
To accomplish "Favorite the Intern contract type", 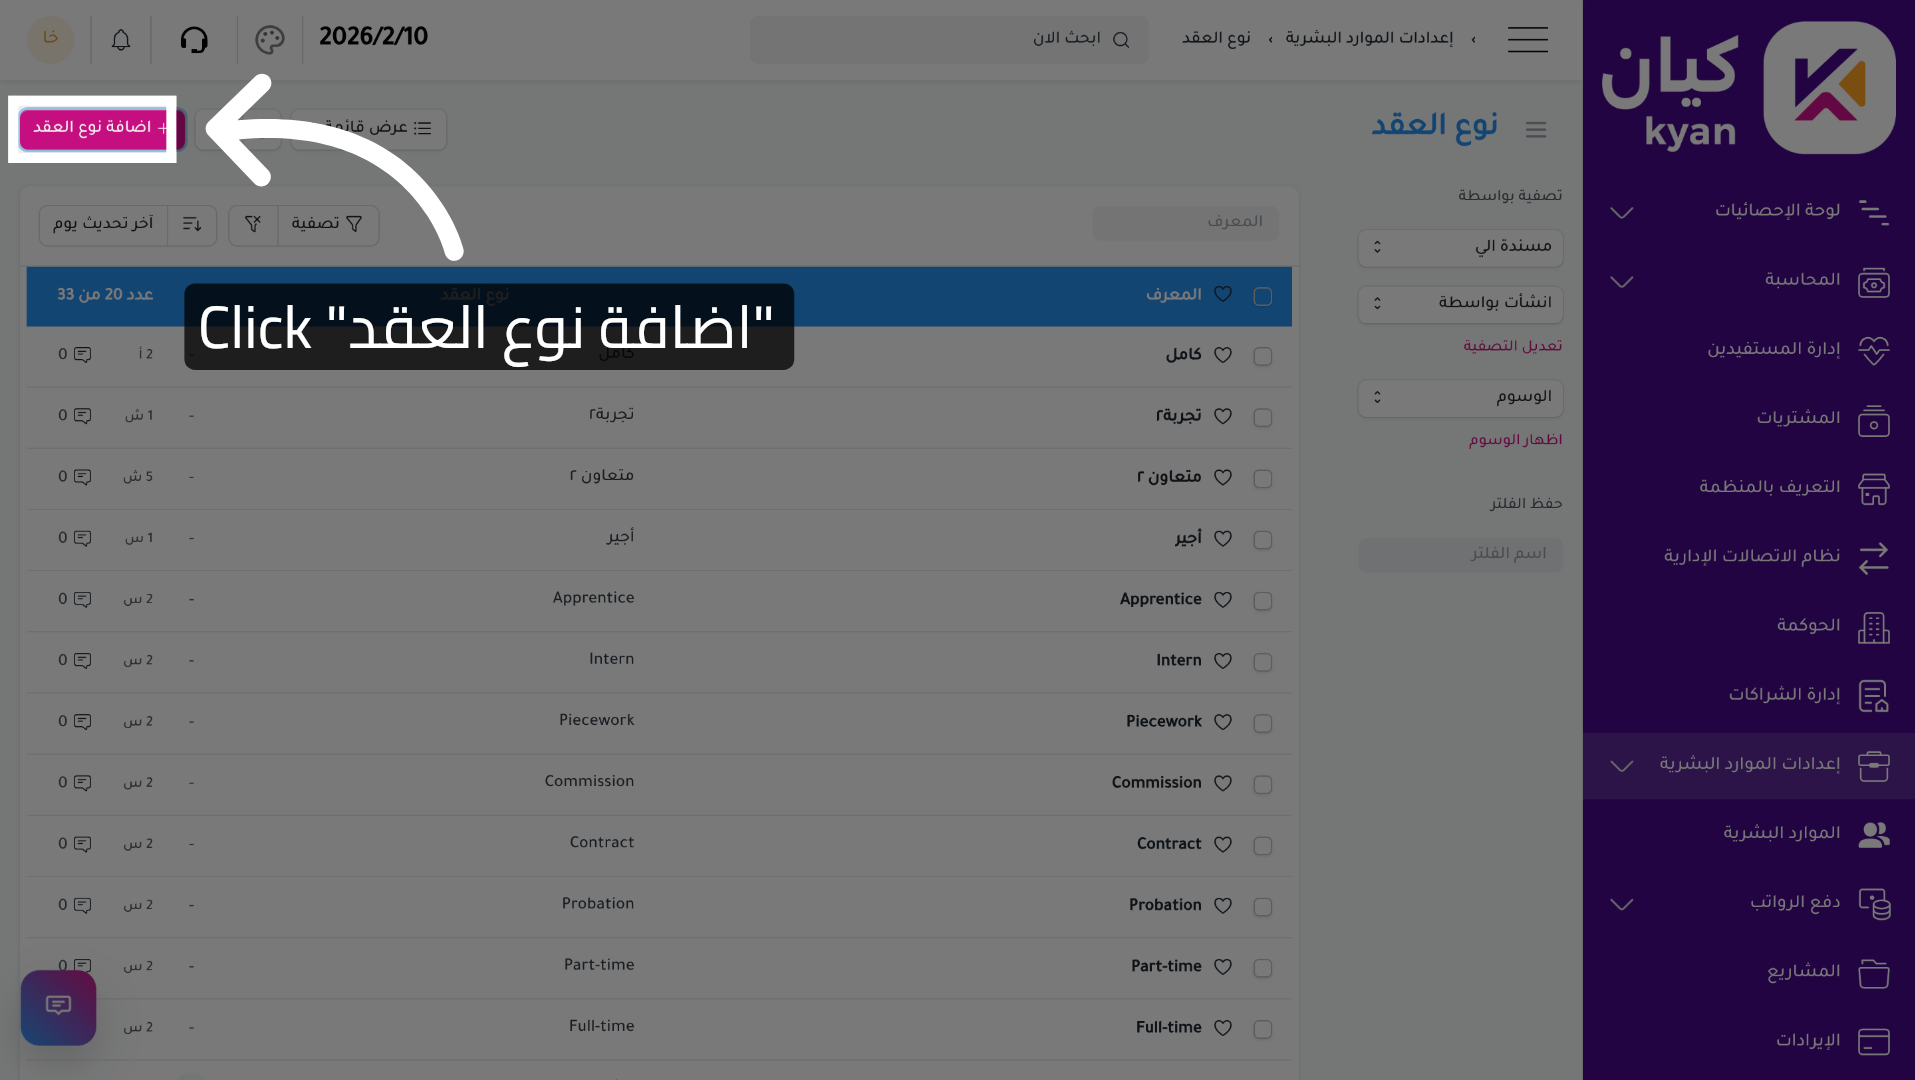I will pos(1222,661).
